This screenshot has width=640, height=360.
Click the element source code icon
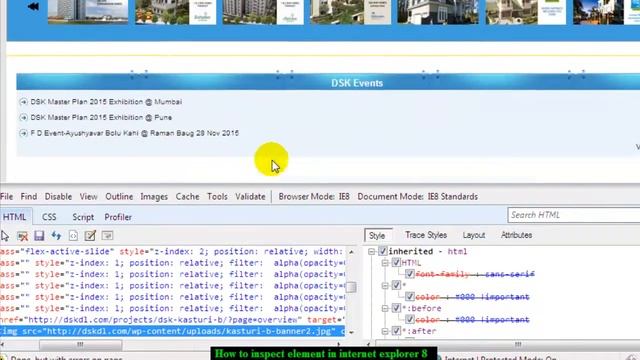click(73, 236)
